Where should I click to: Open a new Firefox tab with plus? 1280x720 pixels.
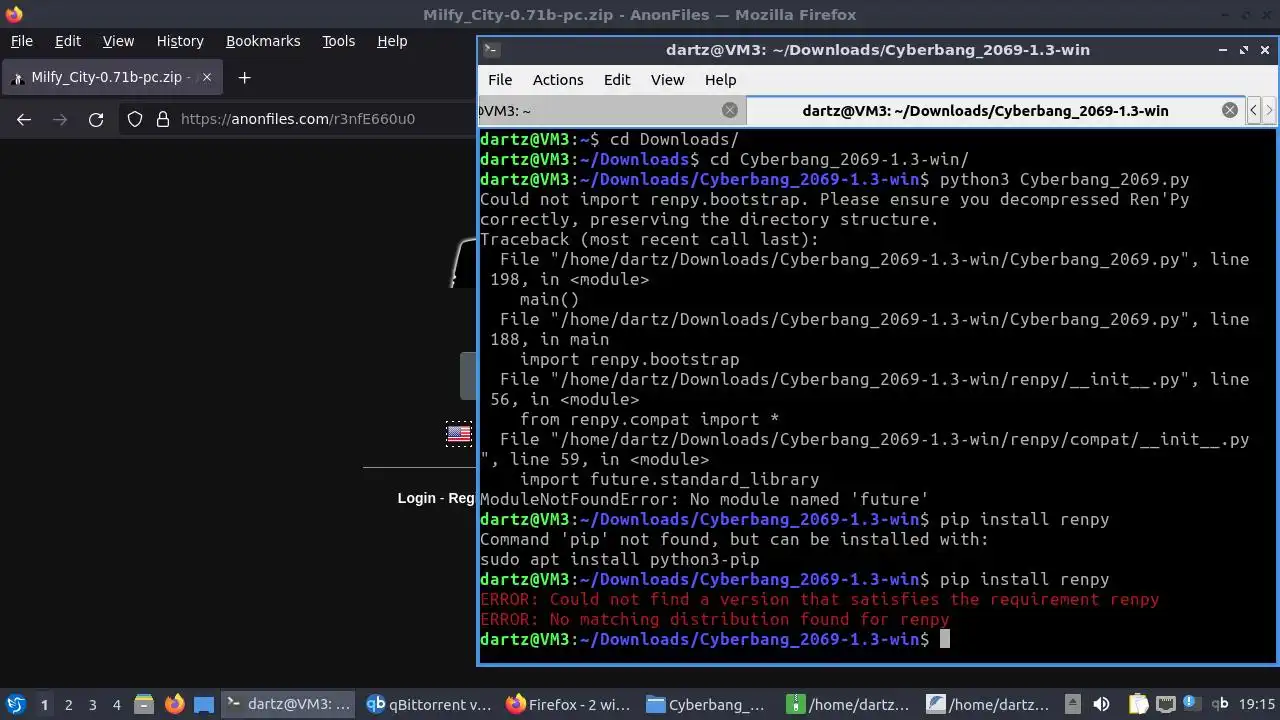tap(244, 77)
